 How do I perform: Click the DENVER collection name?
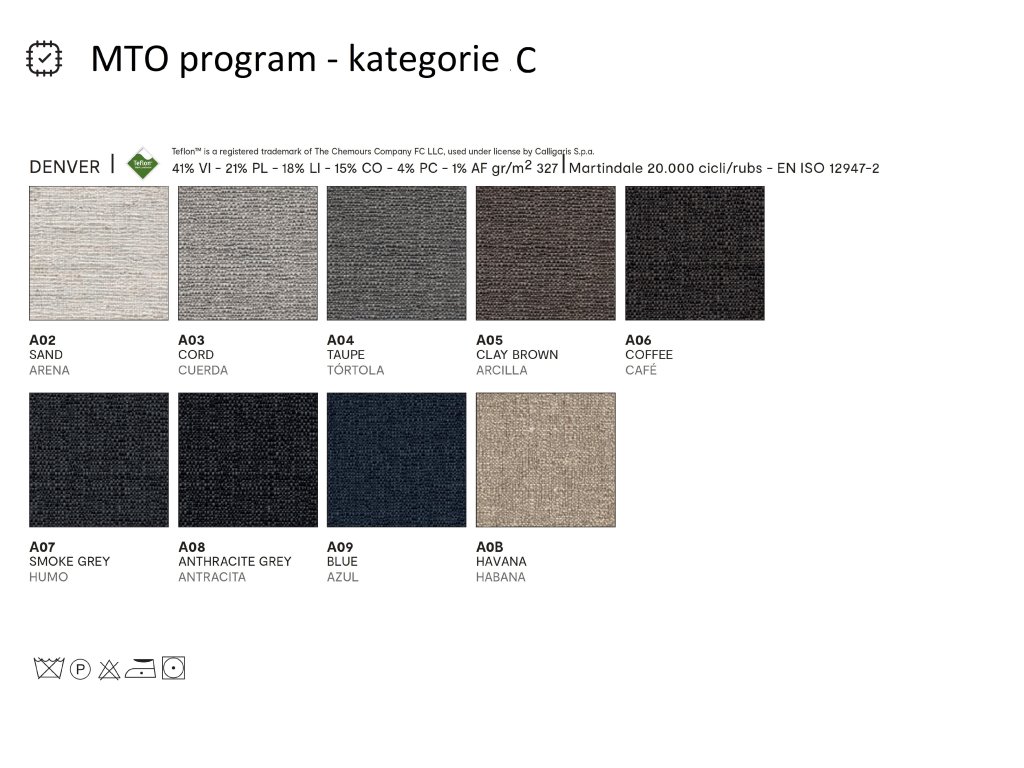(65, 167)
